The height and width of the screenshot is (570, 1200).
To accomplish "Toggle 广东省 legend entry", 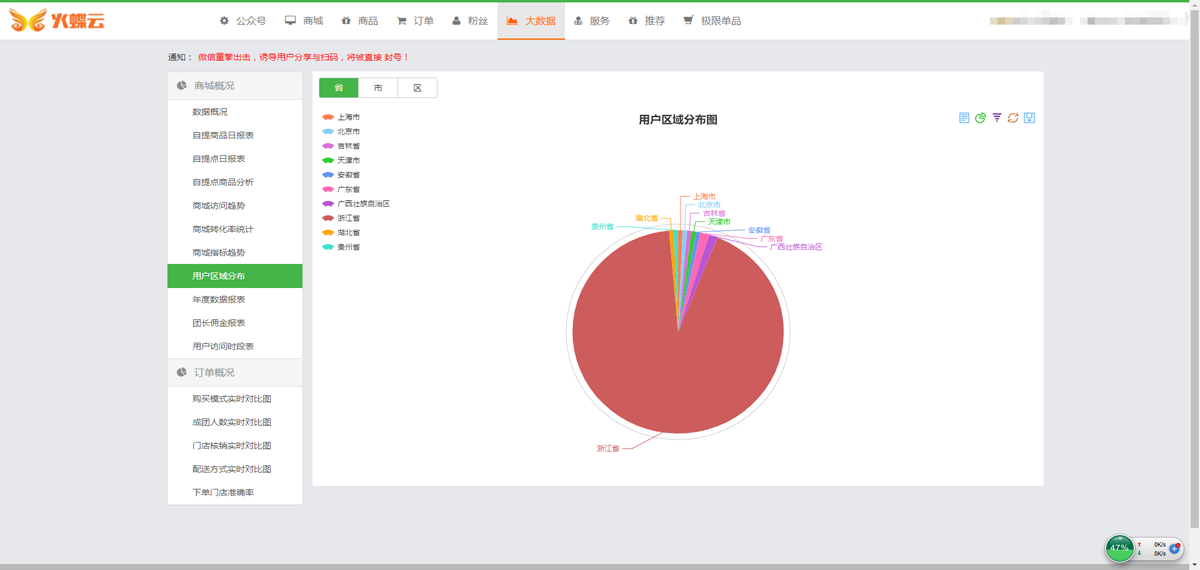I will tap(341, 189).
